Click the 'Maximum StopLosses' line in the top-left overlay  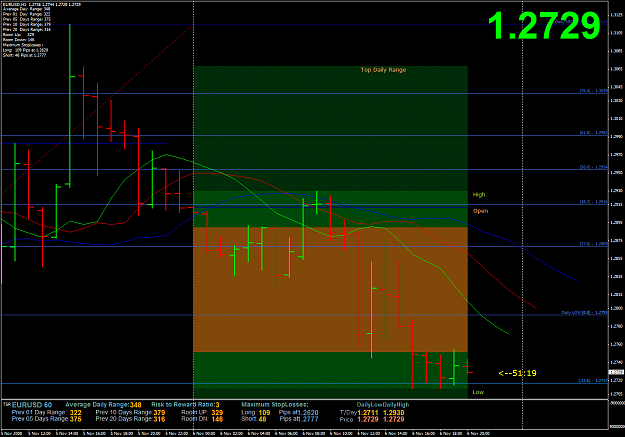pyautogui.click(x=23, y=45)
